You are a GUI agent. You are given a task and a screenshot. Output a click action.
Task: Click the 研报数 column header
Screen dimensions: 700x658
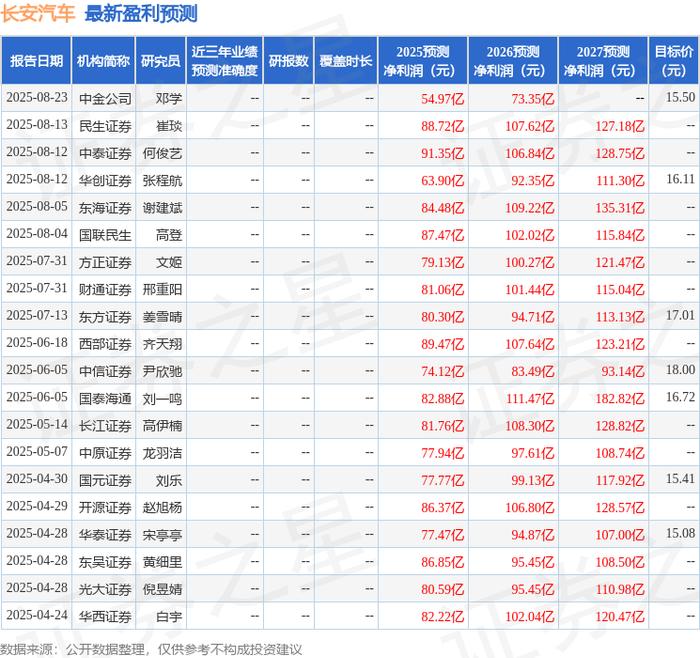coord(288,61)
